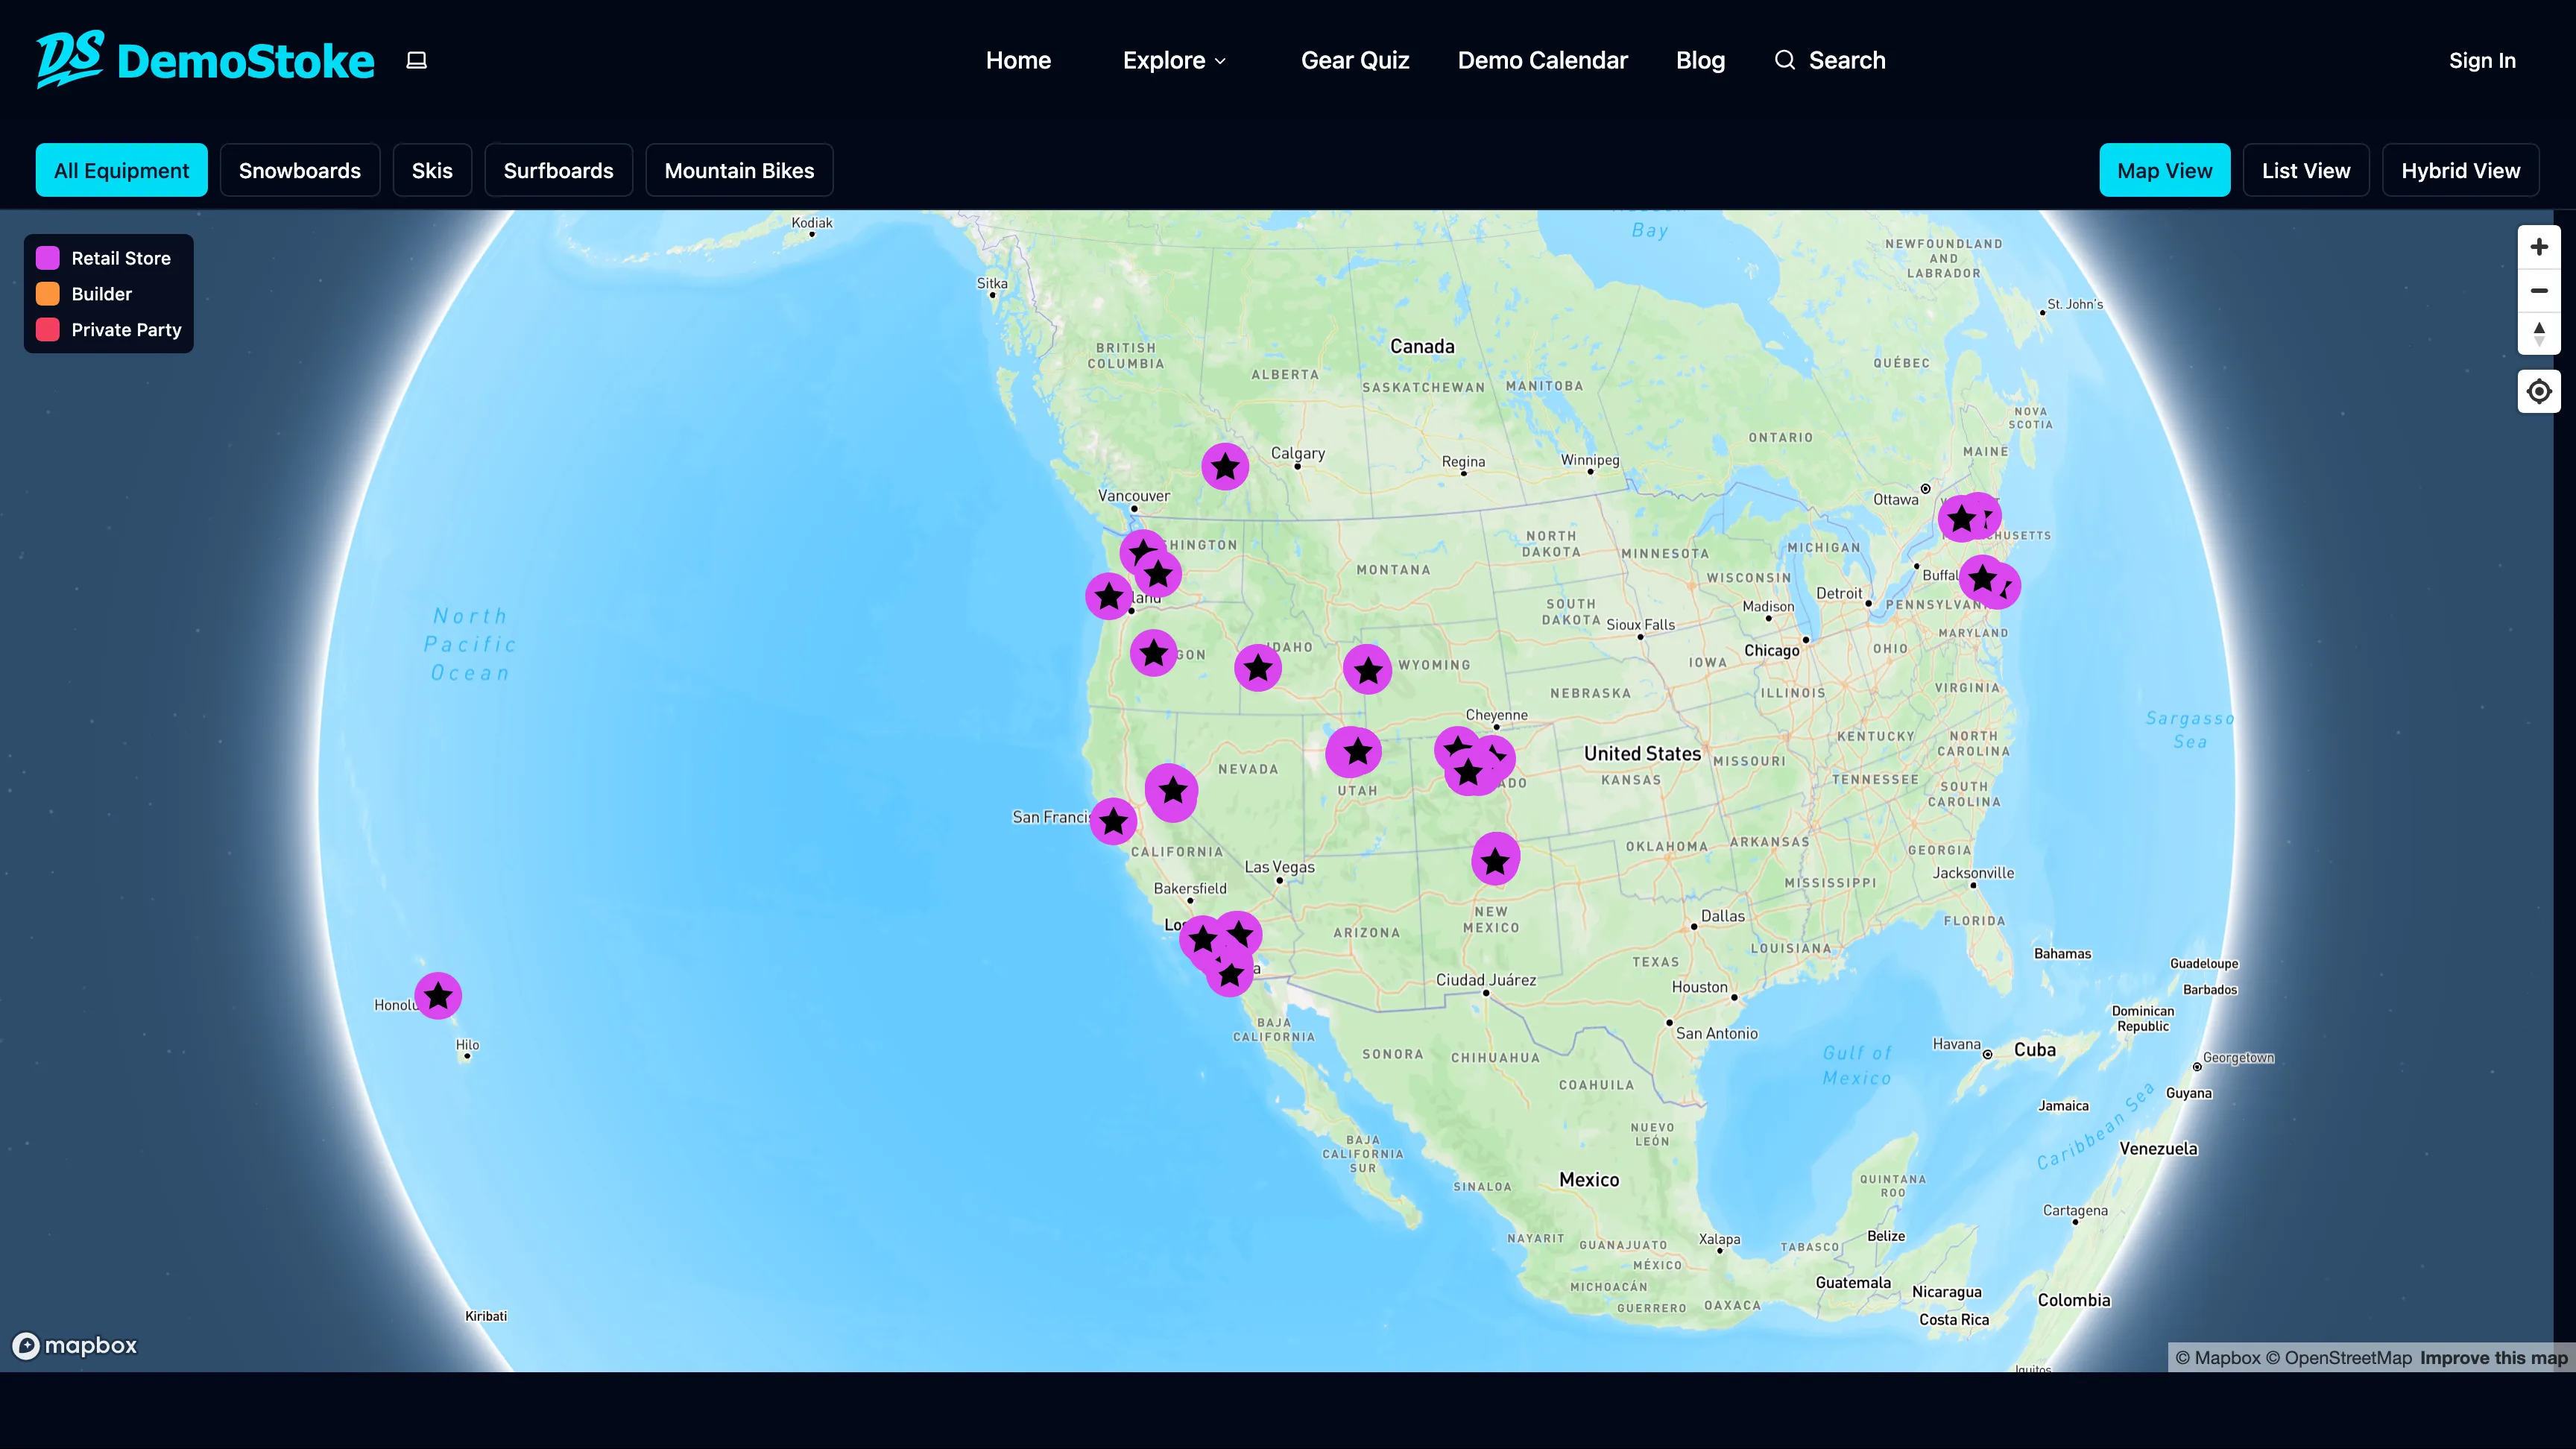
Task: Click the Sign In link
Action: pyautogui.click(x=2481, y=61)
